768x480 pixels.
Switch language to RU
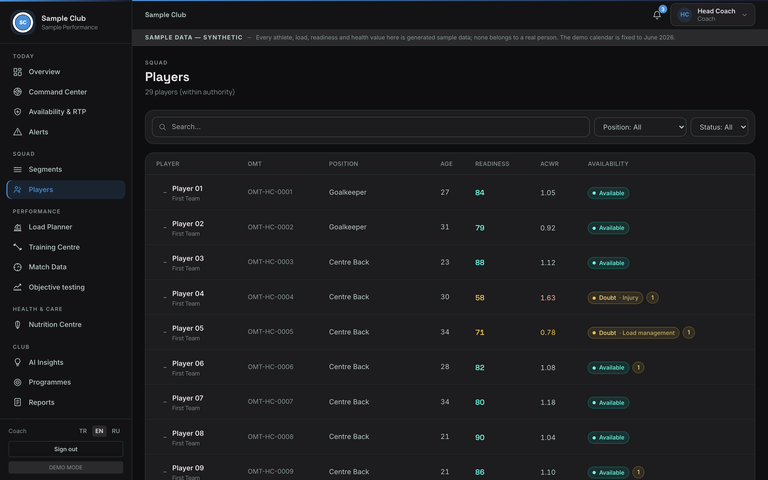click(116, 431)
